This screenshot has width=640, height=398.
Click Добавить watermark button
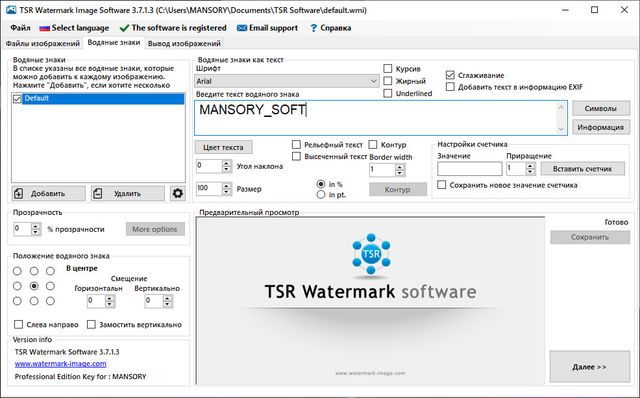49,193
